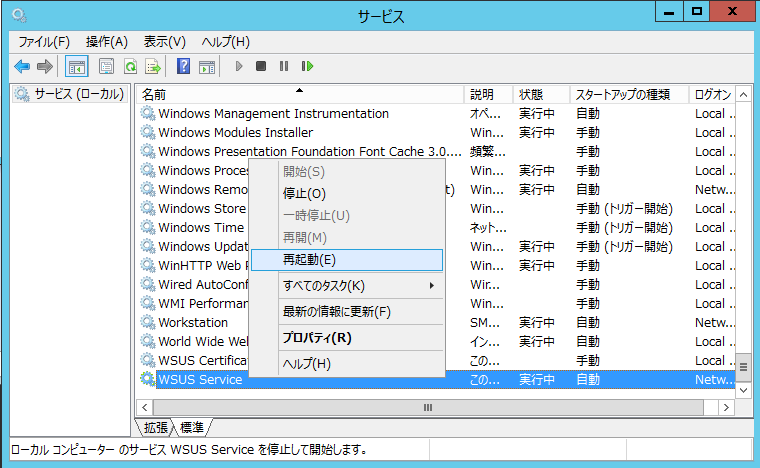Click the horizontal scrollbar thumb
The height and width of the screenshot is (468, 760).
428,408
